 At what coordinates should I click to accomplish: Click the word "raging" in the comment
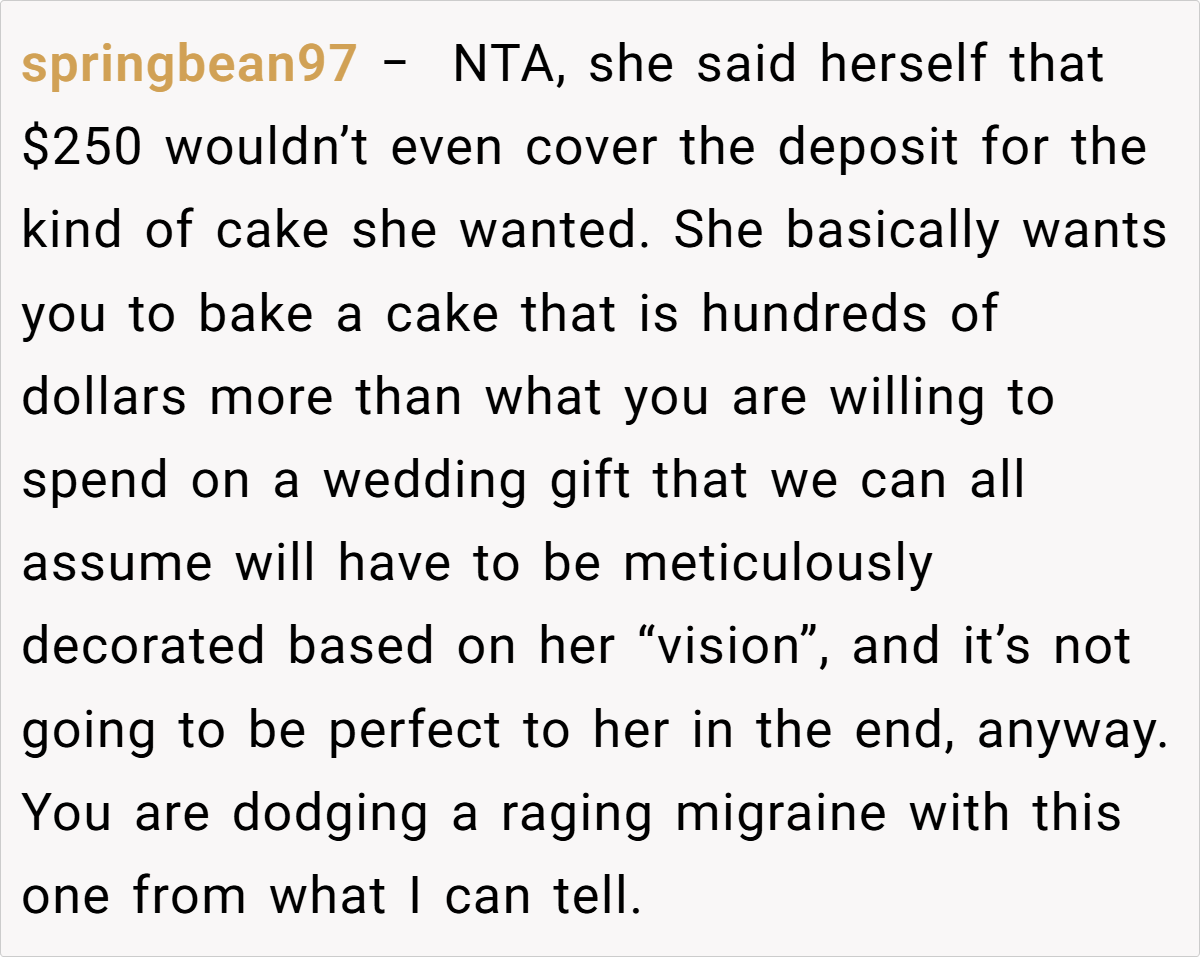coord(578,813)
